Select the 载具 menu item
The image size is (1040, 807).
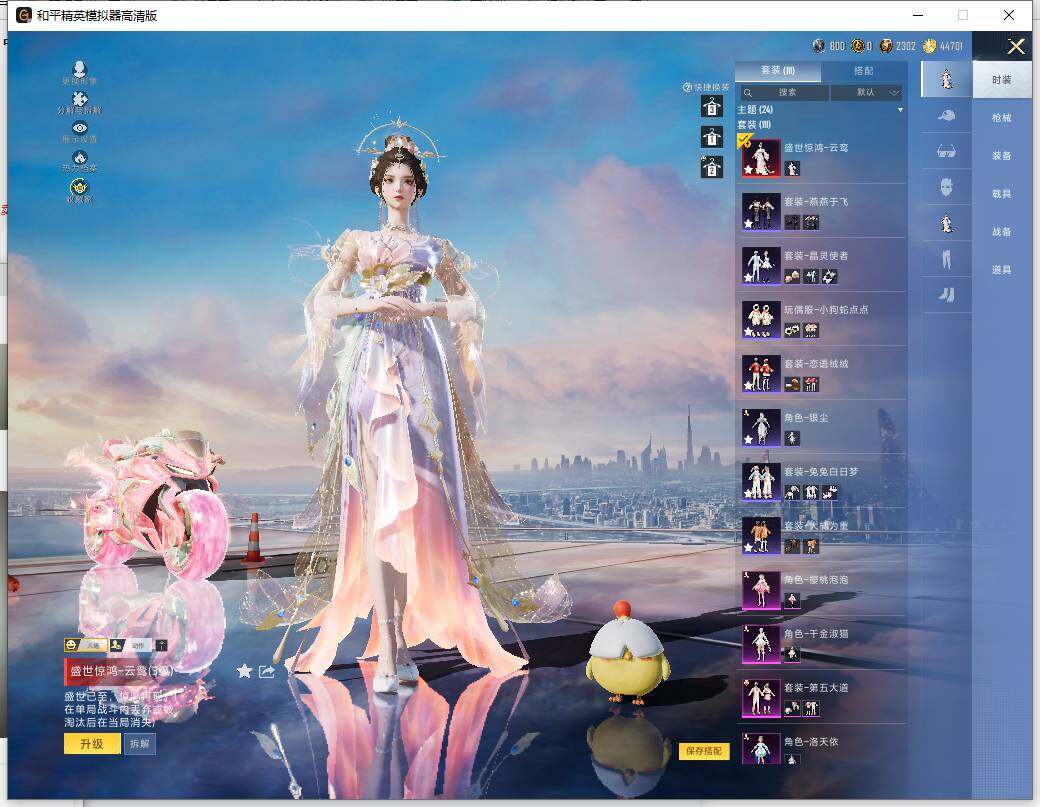pyautogui.click(x=1002, y=194)
